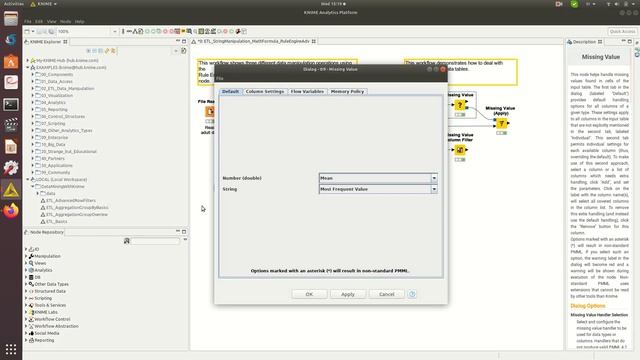This screenshot has height=360, width=640.
Task: Click the ETL_AdvancedRowFilters workflow icon
Action: click(x=43, y=200)
